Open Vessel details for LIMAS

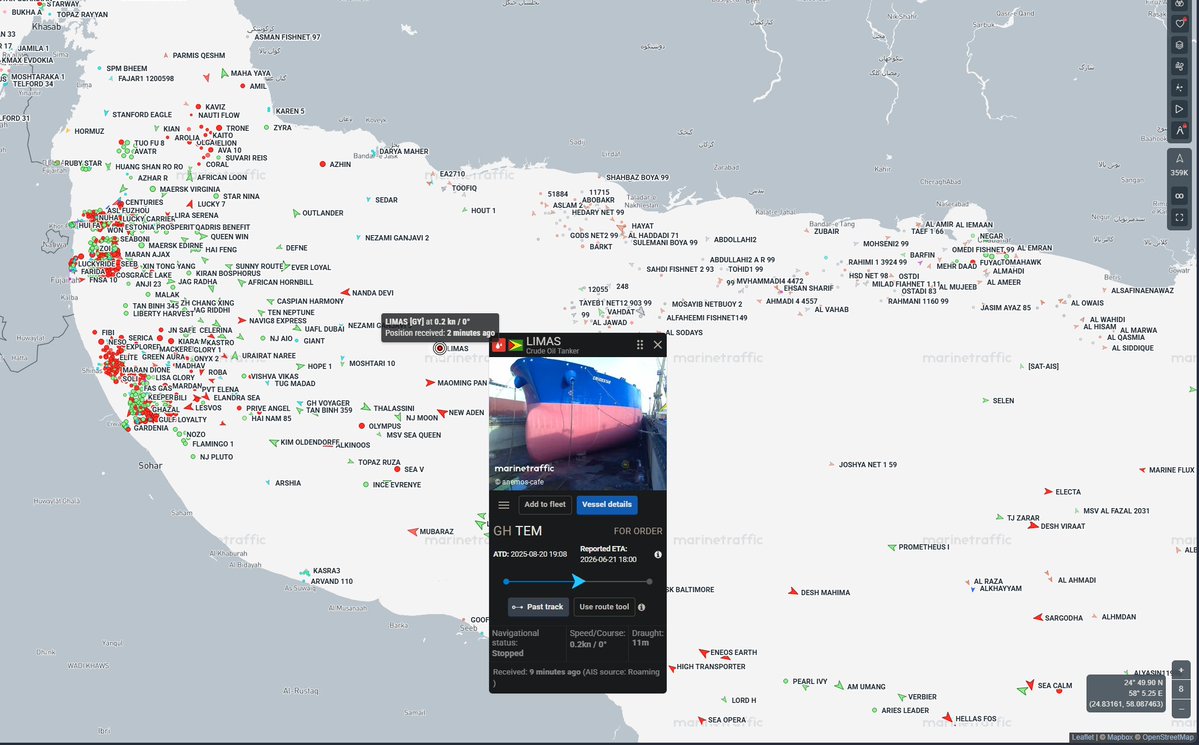[606, 505]
